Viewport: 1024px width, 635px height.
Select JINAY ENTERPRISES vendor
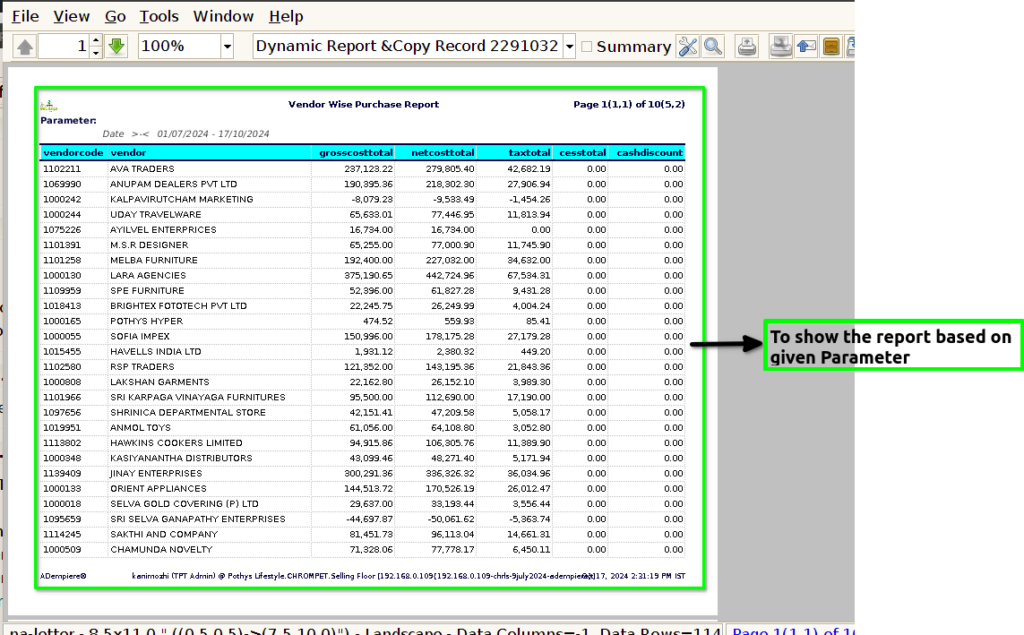click(x=156, y=474)
